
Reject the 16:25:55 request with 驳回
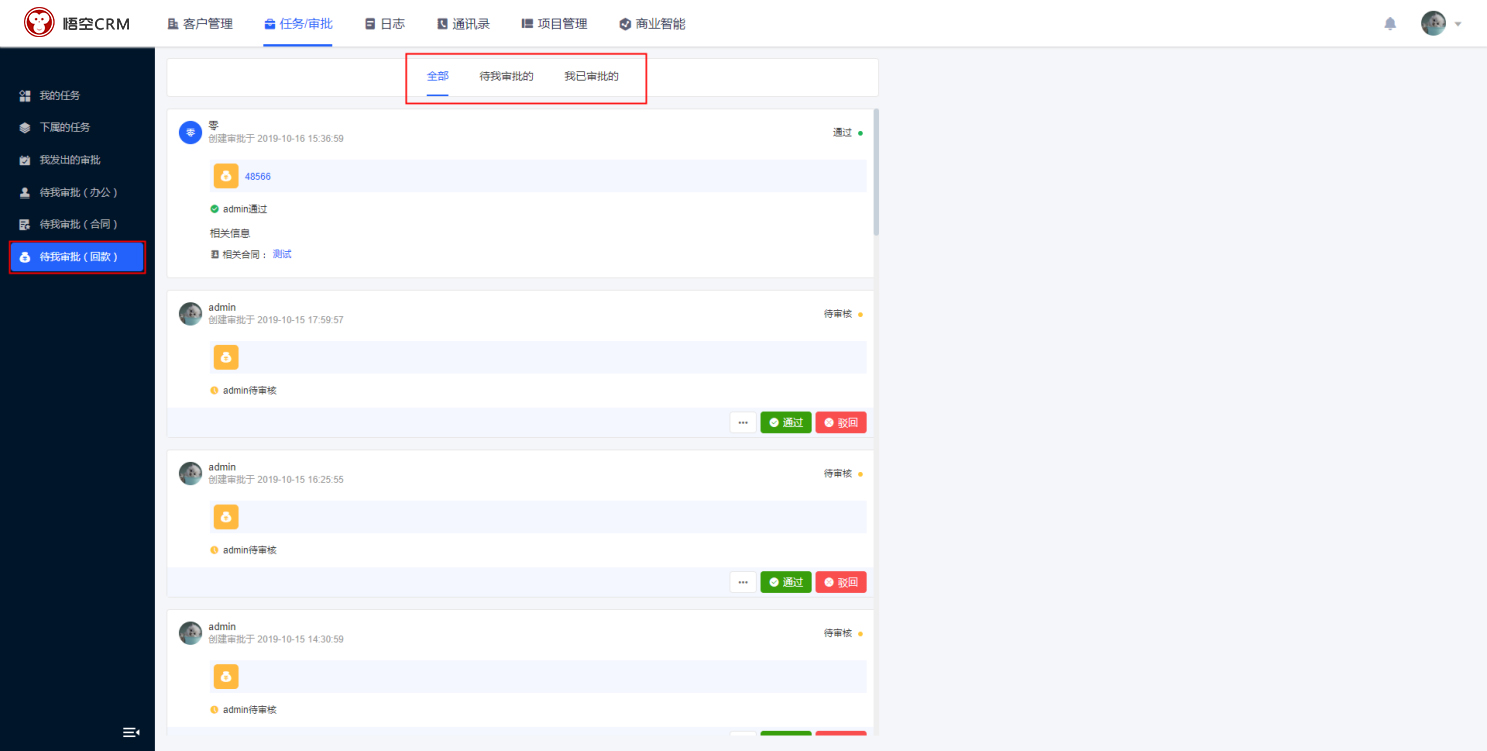[841, 582]
